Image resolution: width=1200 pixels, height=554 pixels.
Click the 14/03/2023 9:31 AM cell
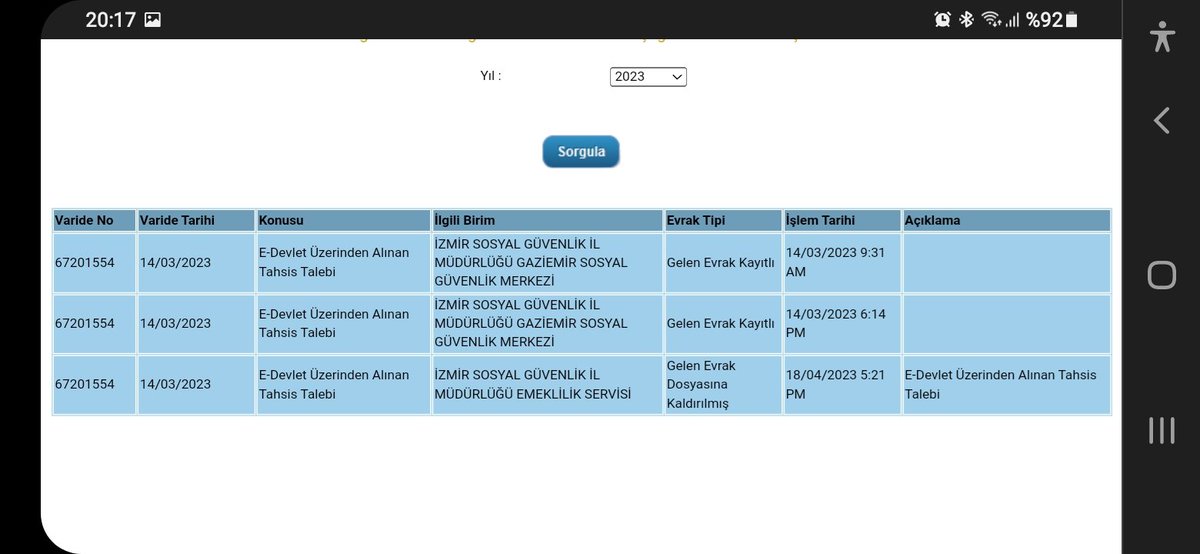click(842, 263)
